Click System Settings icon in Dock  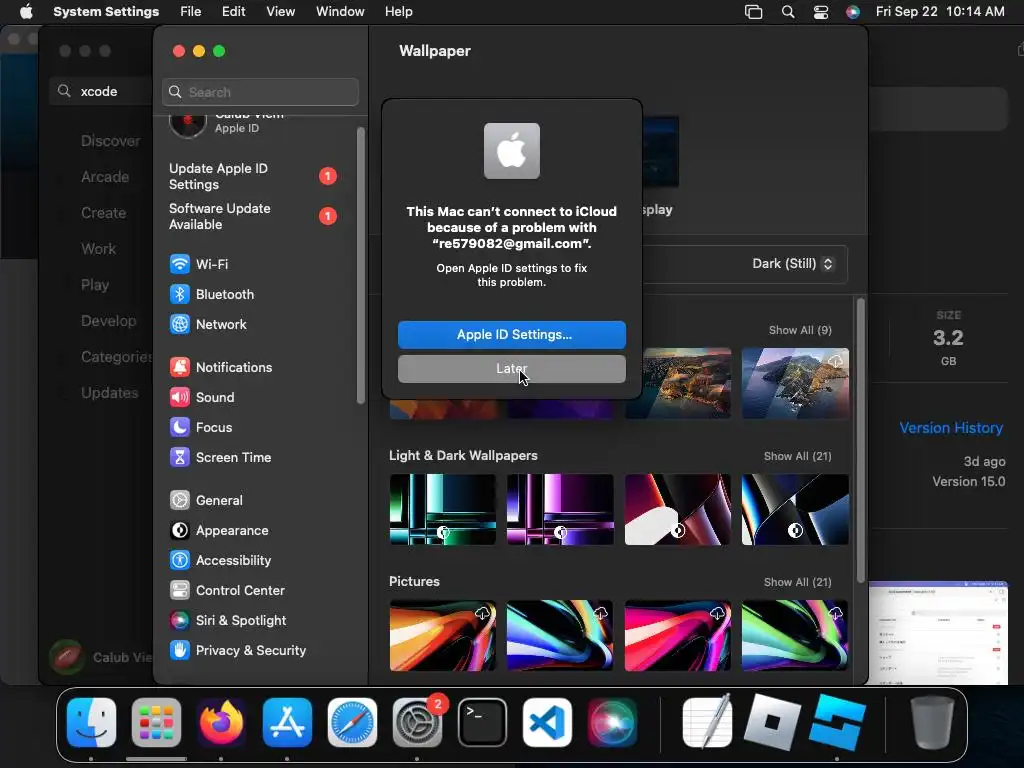(x=417, y=722)
